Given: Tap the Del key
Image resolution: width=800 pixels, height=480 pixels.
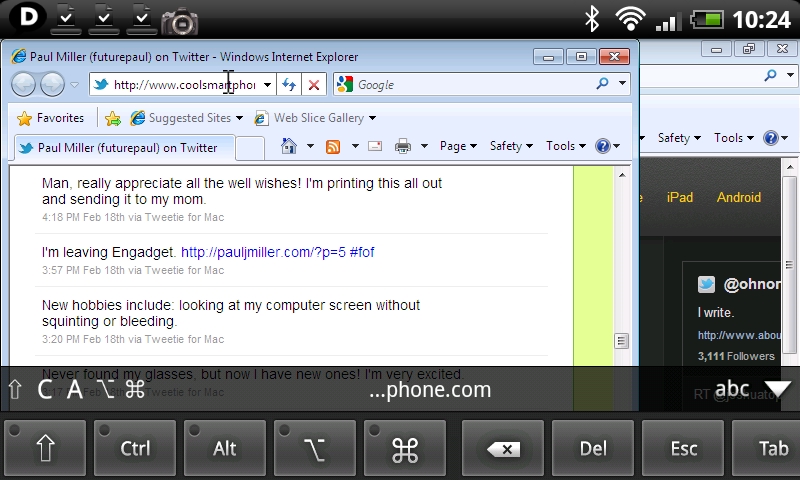Looking at the screenshot, I should click(593, 448).
